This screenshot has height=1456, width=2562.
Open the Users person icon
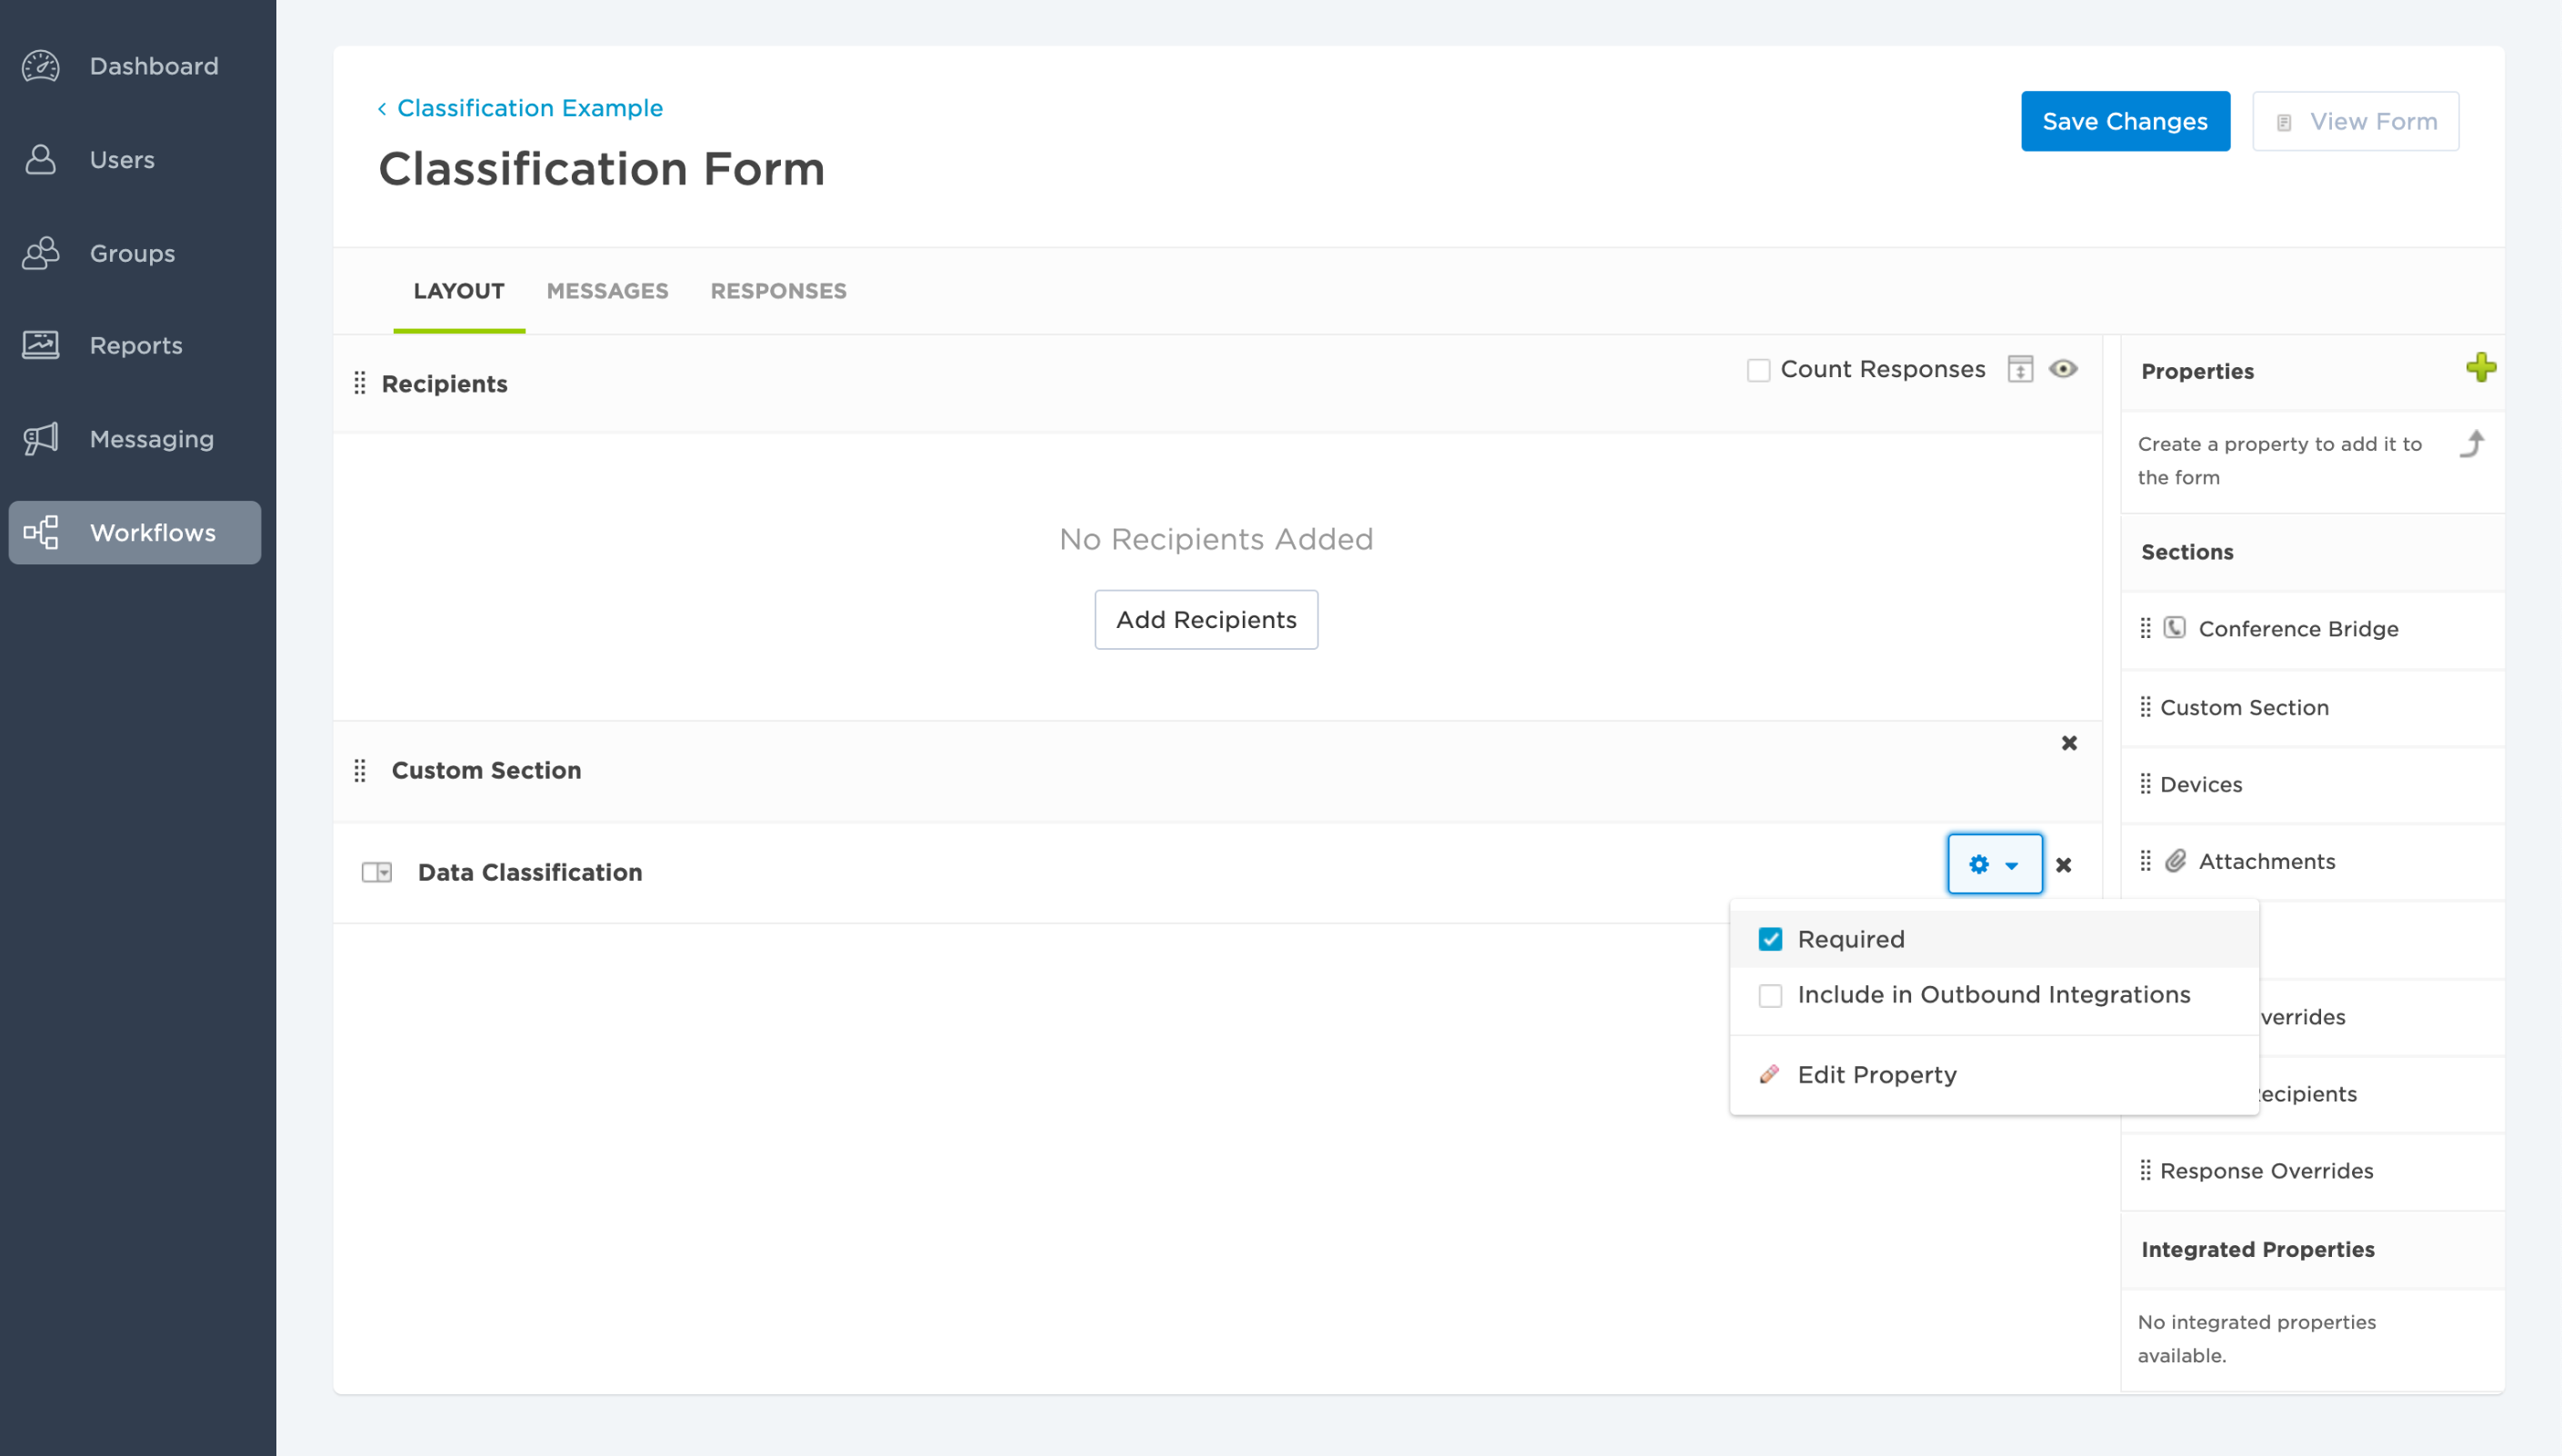[41, 159]
